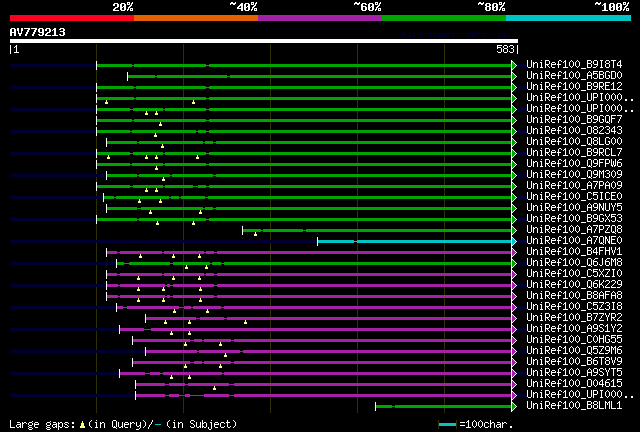Select the UniRef100_B9GX53 label
Viewport: 640px width, 432px height.
574,218
